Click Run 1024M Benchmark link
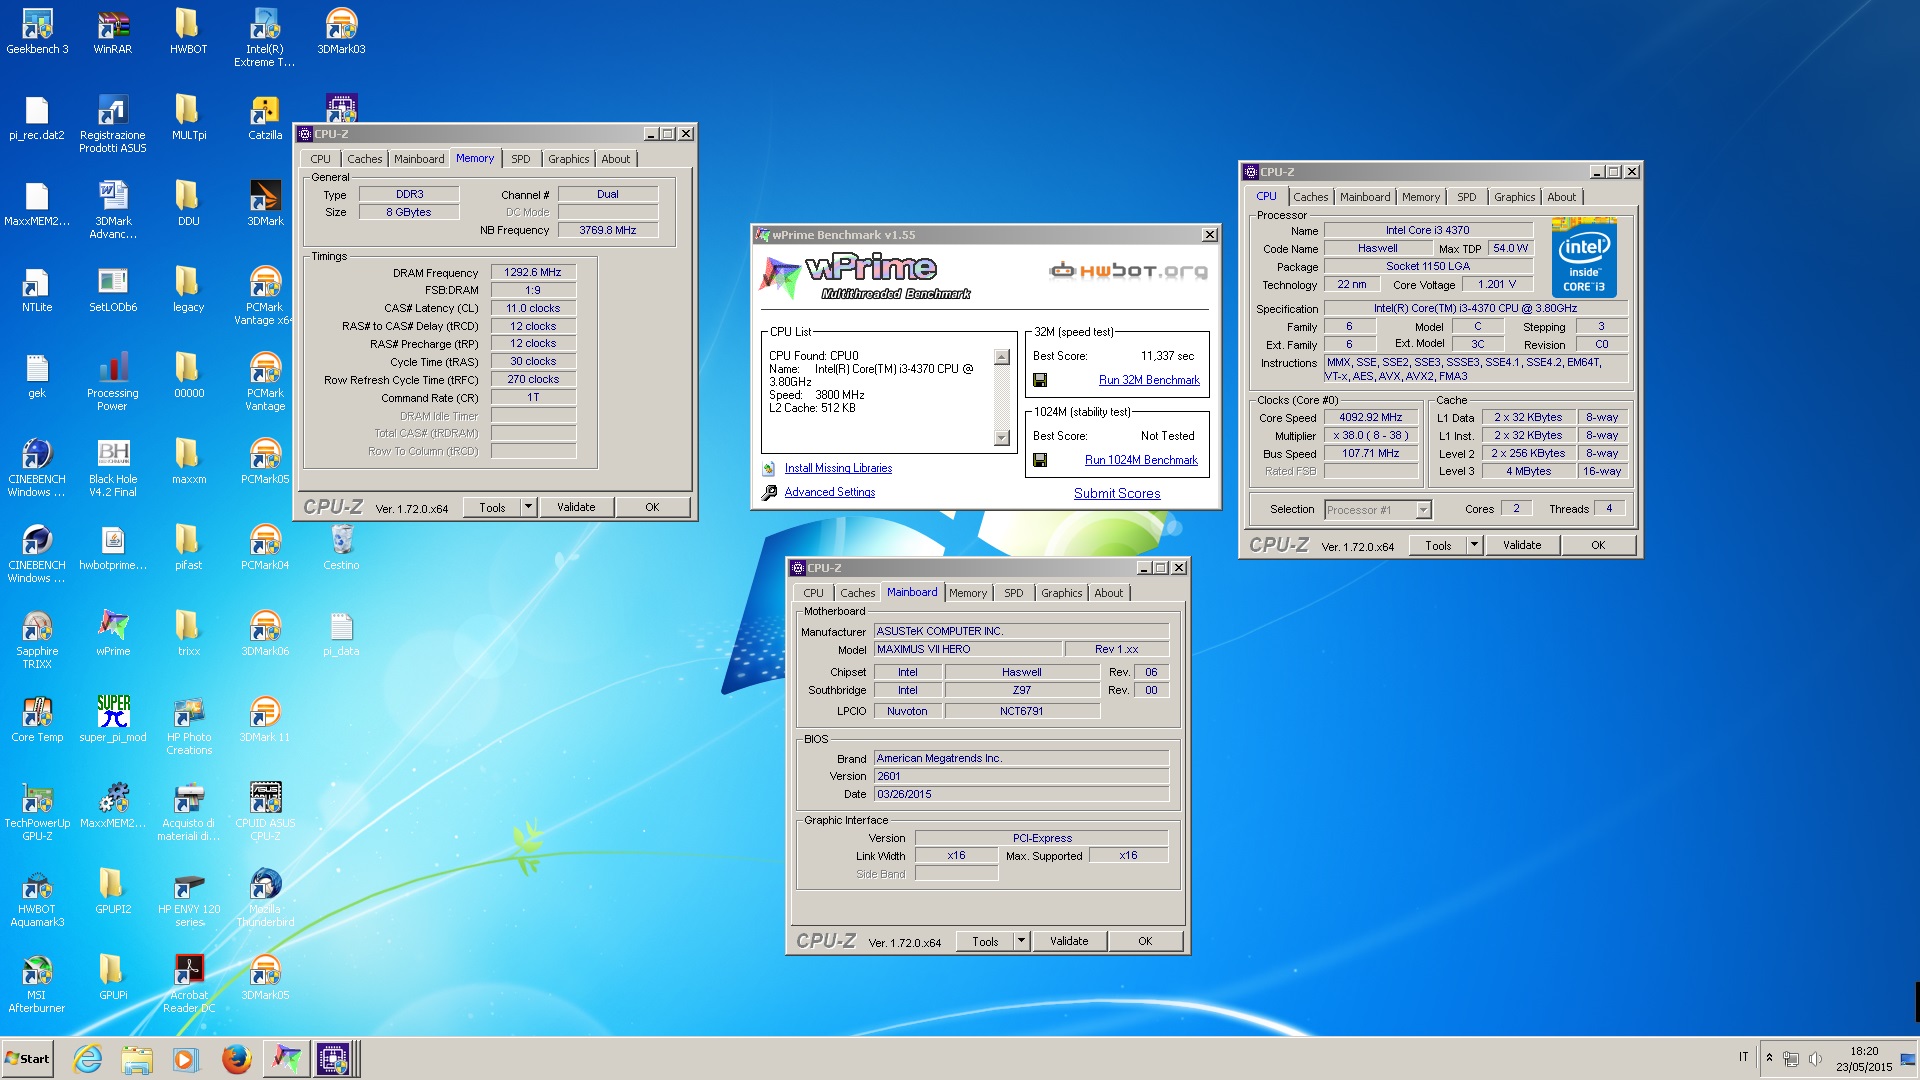This screenshot has width=1920, height=1080. tap(1141, 460)
